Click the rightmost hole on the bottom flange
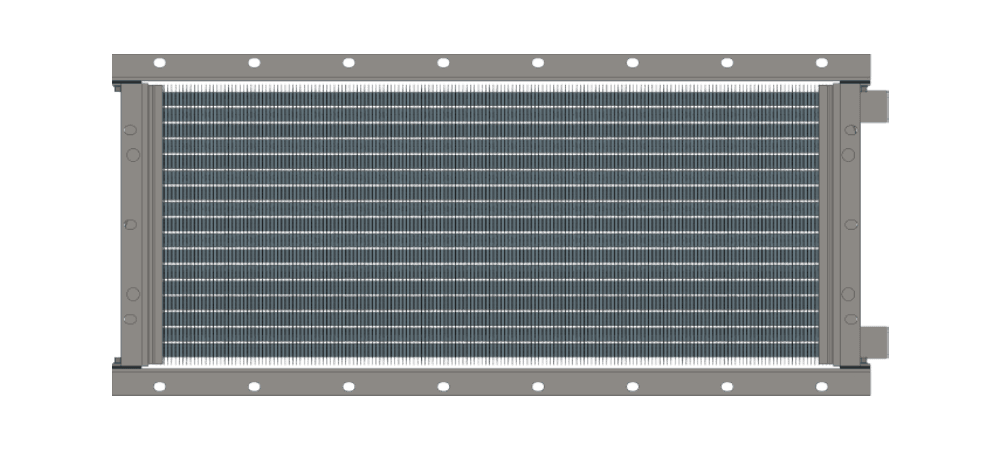Screen dimensions: 1000x450 (x=822, y=386)
